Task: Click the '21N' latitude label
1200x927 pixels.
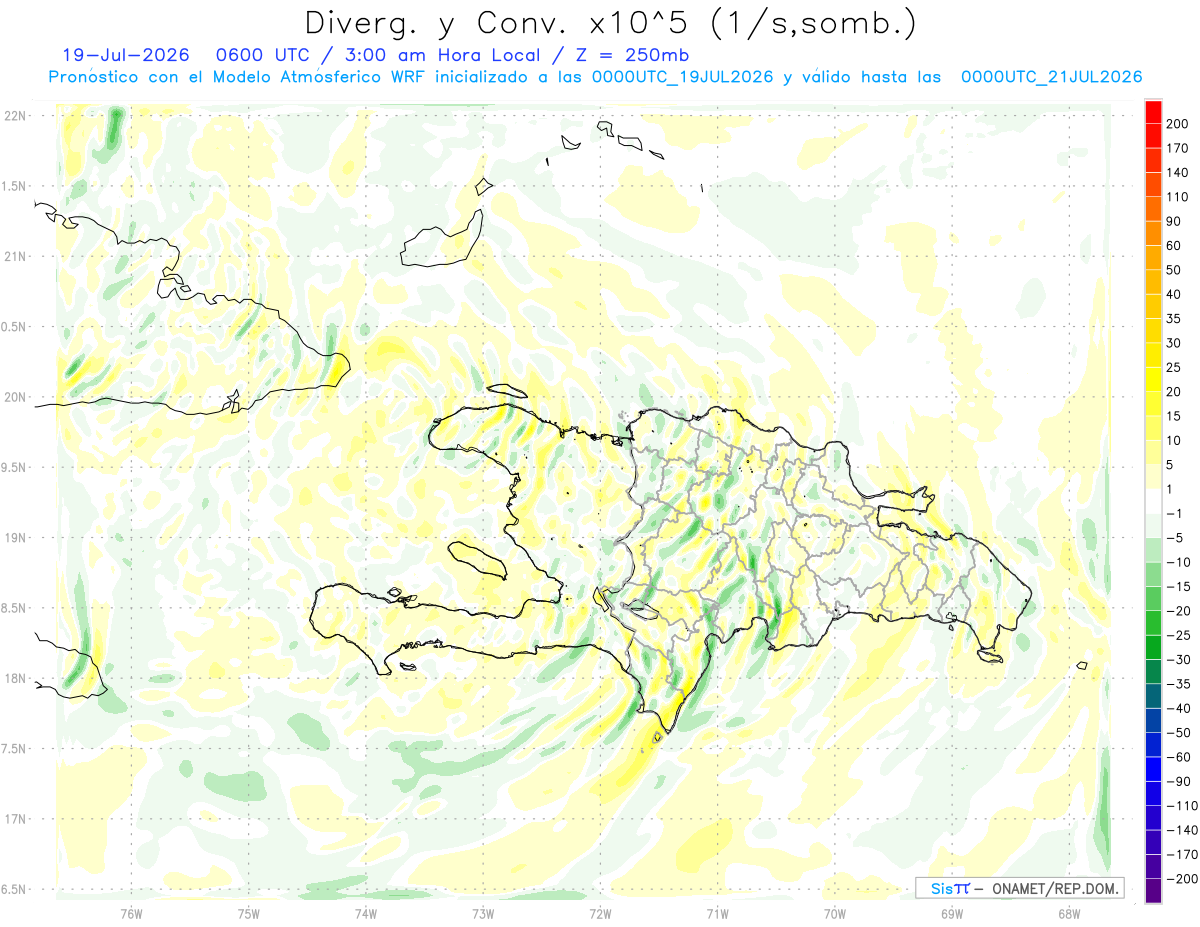Action: pyautogui.click(x=14, y=256)
